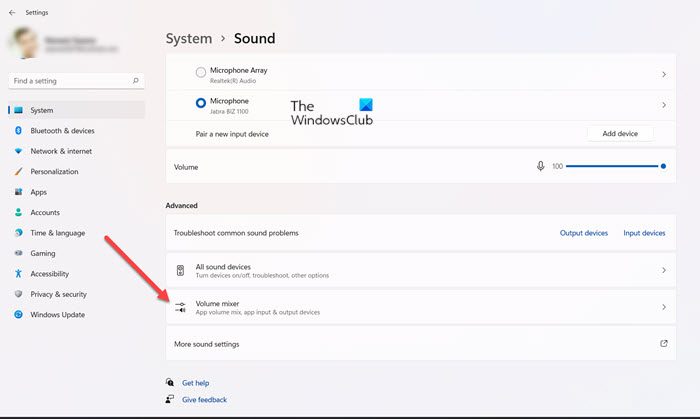Open the Output devices troubleshooter link
This screenshot has width=700, height=419.
point(583,233)
